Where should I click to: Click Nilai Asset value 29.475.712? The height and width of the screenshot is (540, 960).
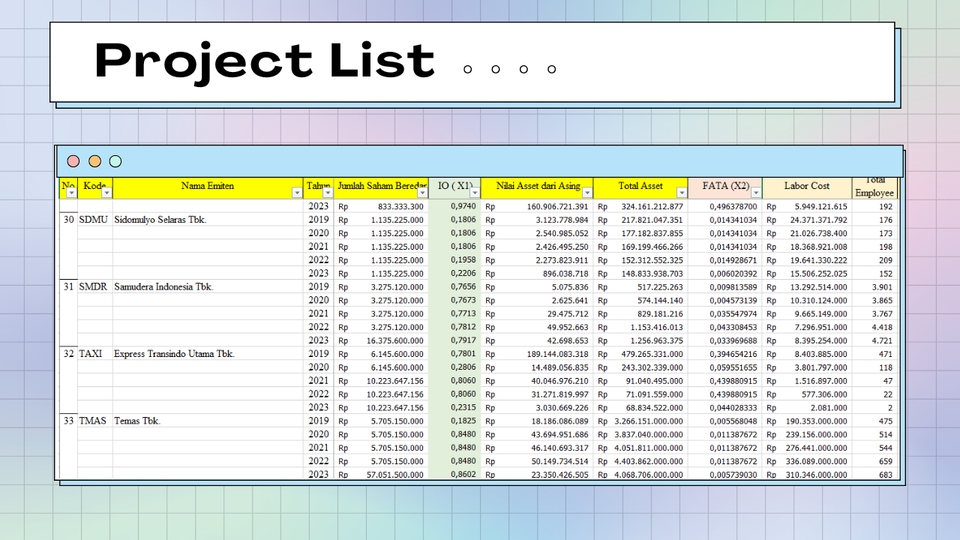[x=568, y=314]
